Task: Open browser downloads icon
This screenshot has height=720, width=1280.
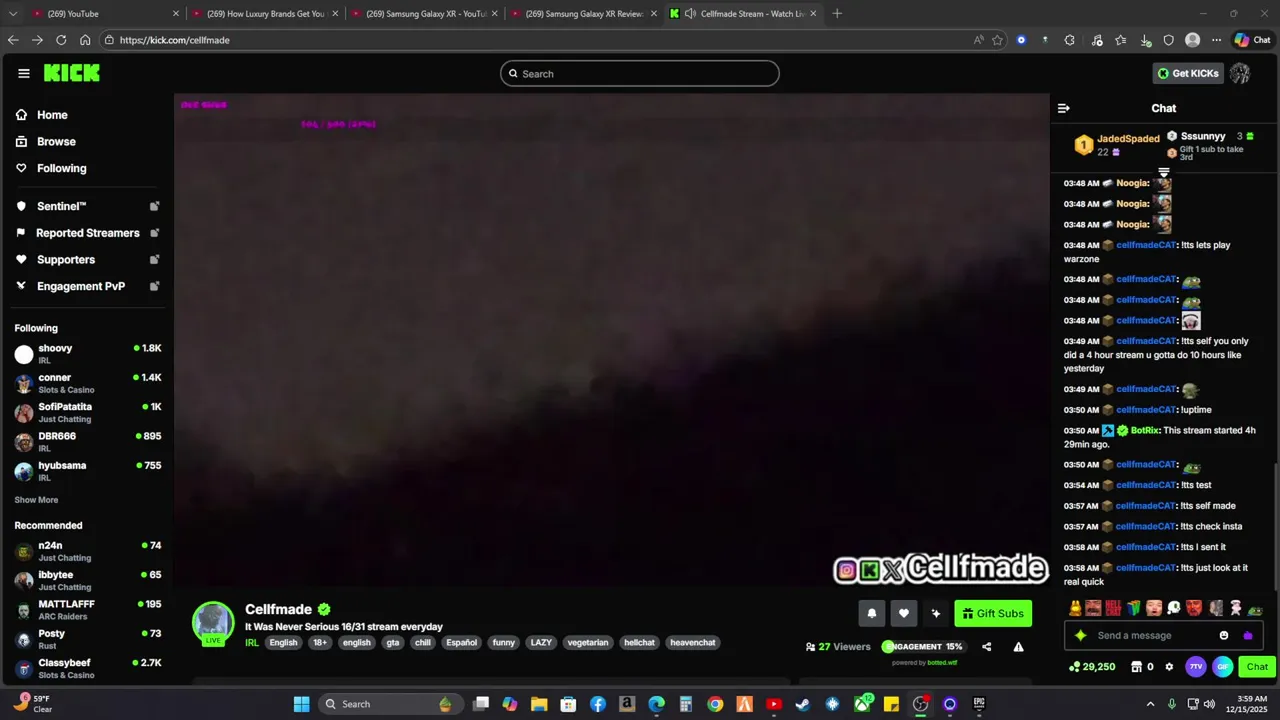Action: (1144, 40)
